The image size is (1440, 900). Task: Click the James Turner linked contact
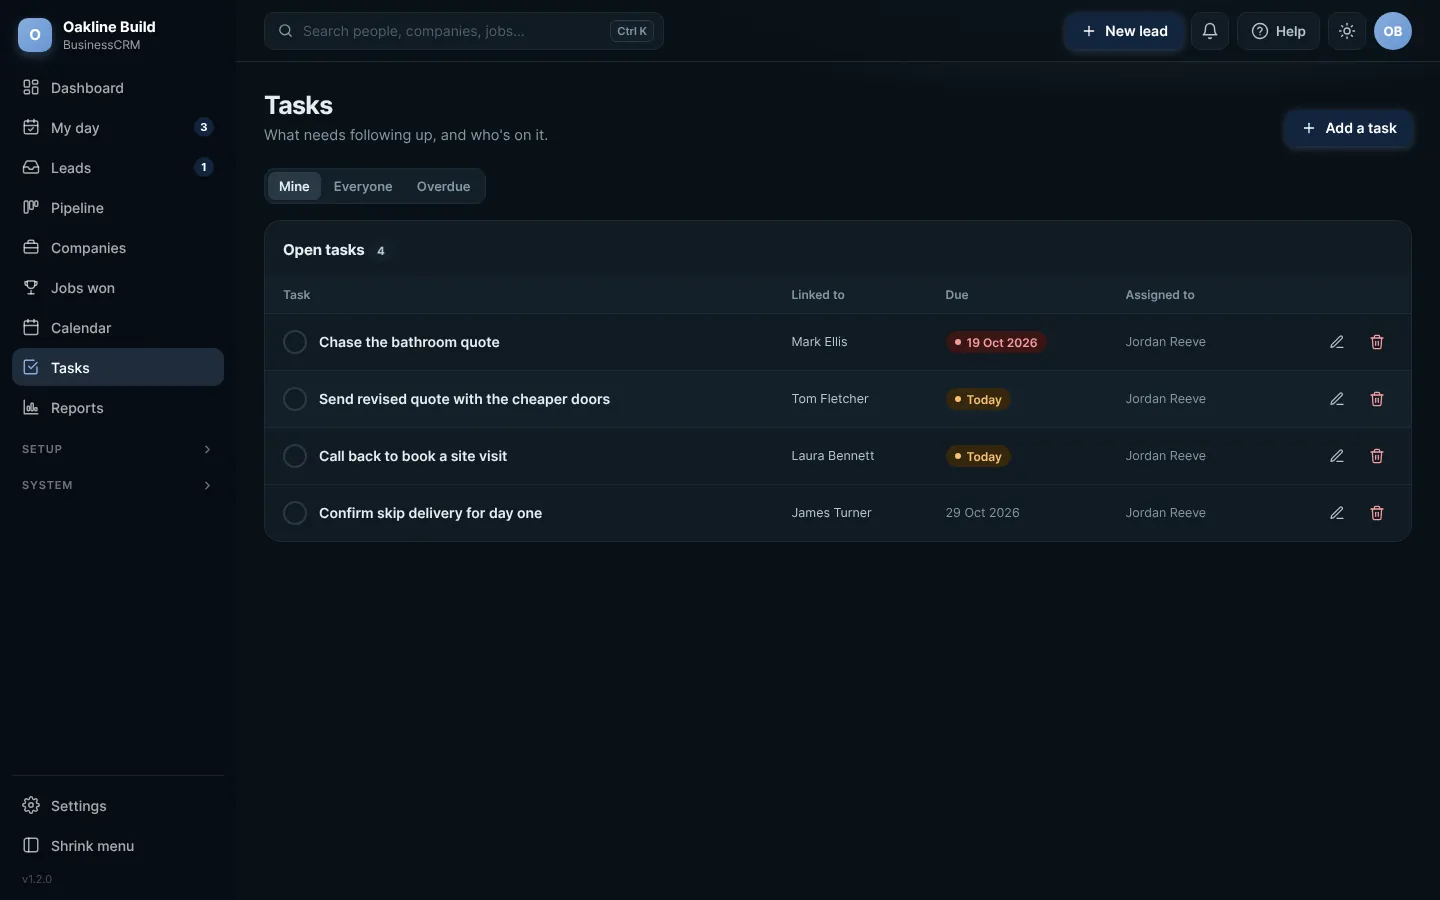pos(831,513)
